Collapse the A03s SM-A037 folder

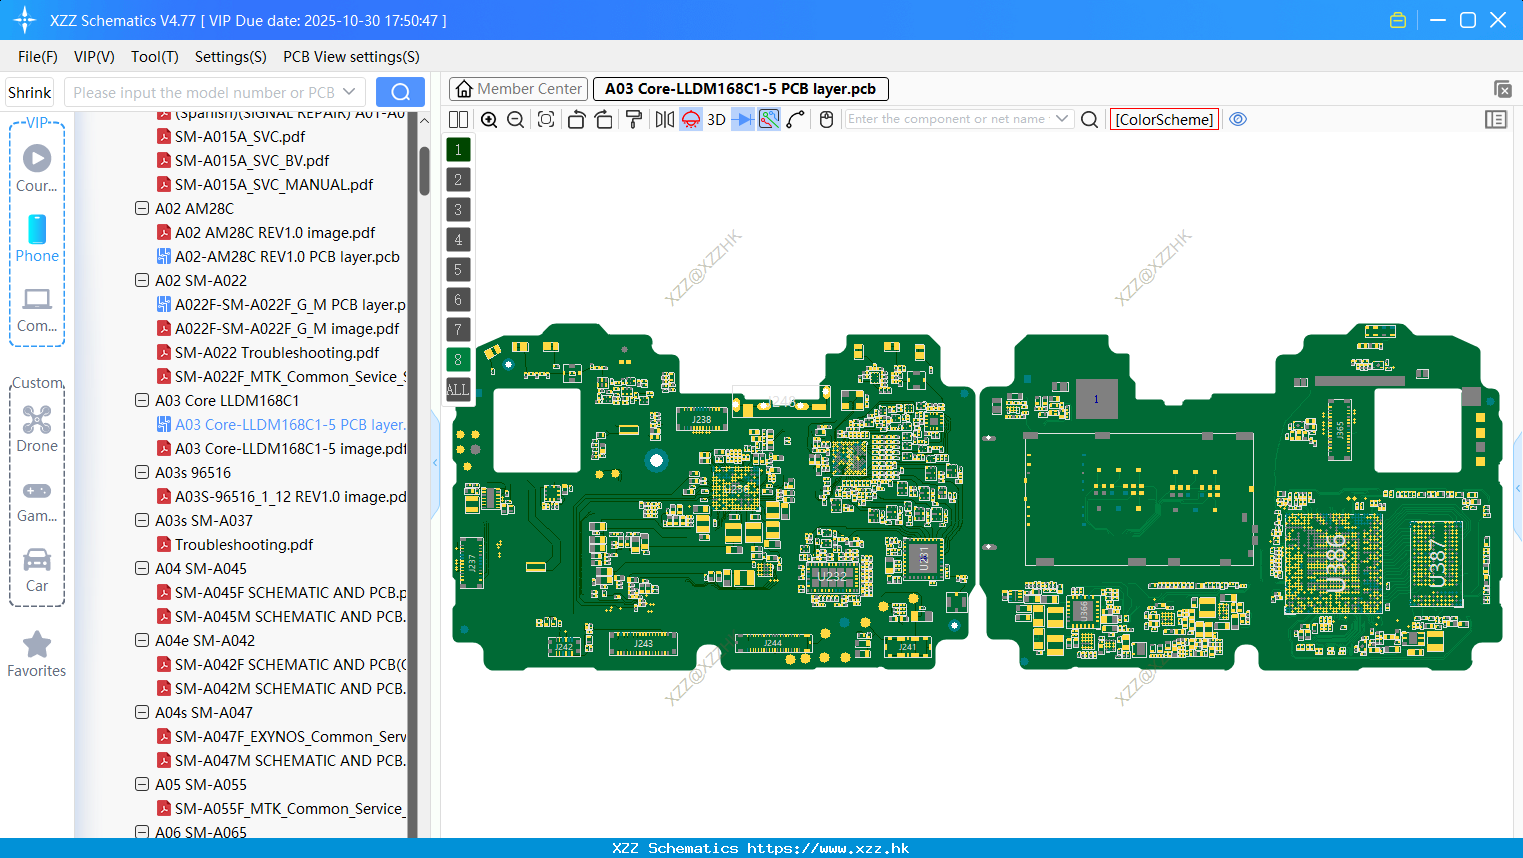click(142, 520)
